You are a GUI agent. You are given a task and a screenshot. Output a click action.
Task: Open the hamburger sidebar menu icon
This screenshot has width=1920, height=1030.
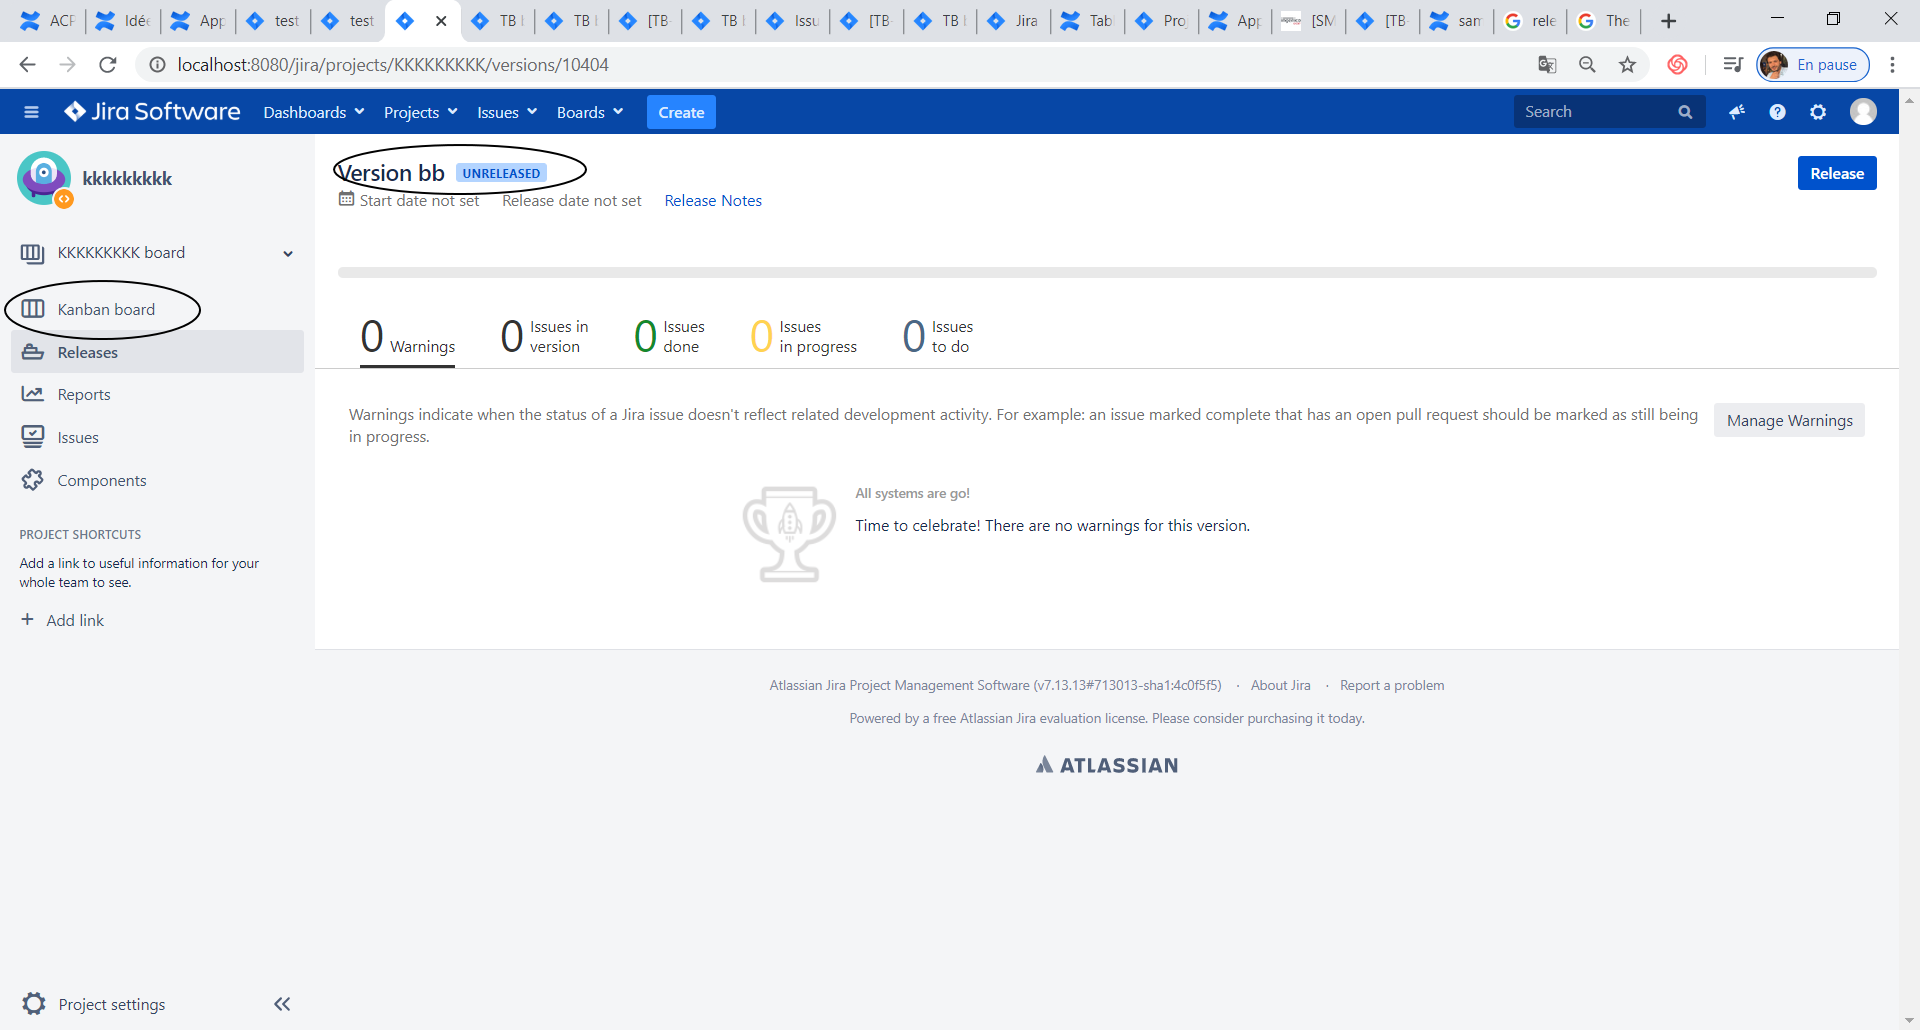pos(31,112)
